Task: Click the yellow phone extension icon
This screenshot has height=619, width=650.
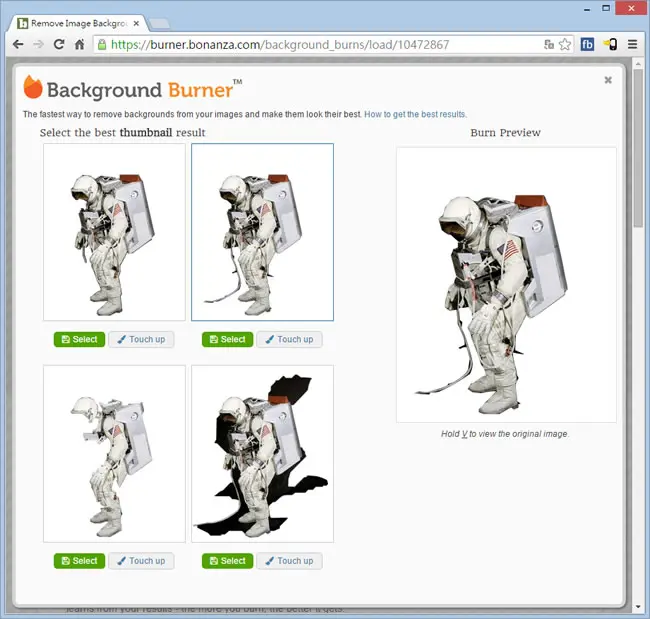Action: pyautogui.click(x=610, y=44)
